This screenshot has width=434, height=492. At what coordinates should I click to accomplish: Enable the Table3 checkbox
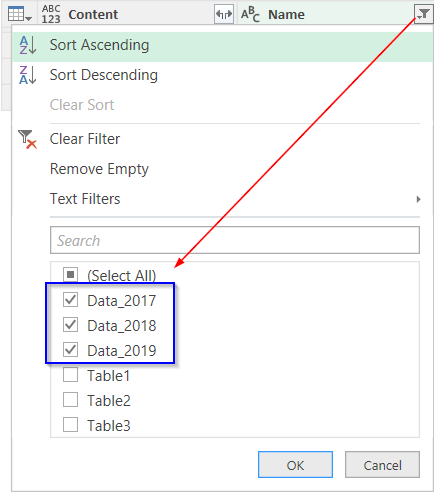point(70,425)
